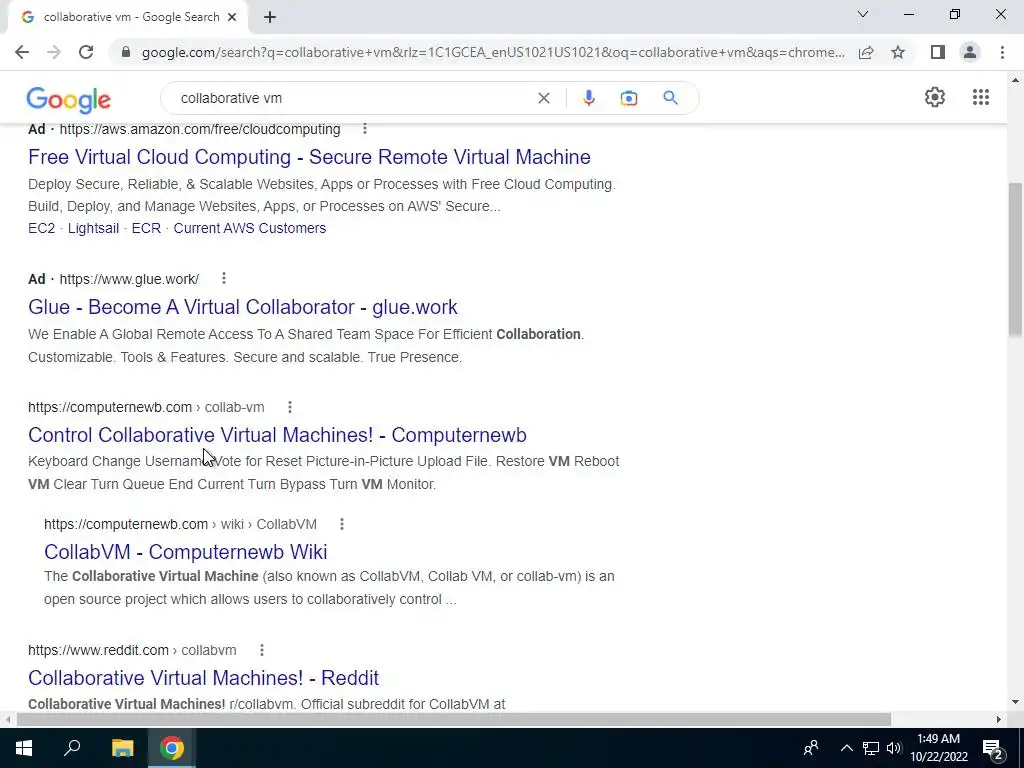Click the https://www.glue.work/ ad URL text
The image size is (1024, 768).
129,279
